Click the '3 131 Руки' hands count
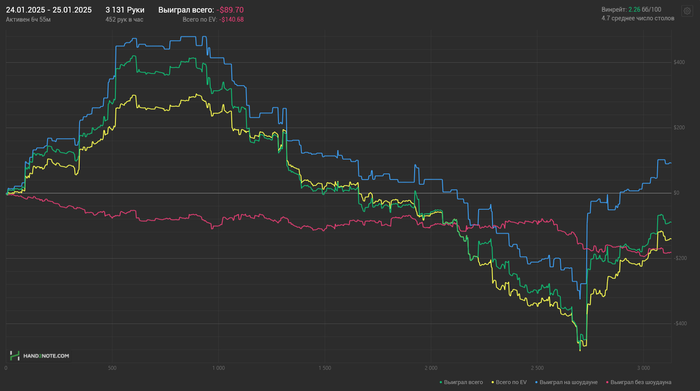The image size is (700, 391). [x=125, y=10]
